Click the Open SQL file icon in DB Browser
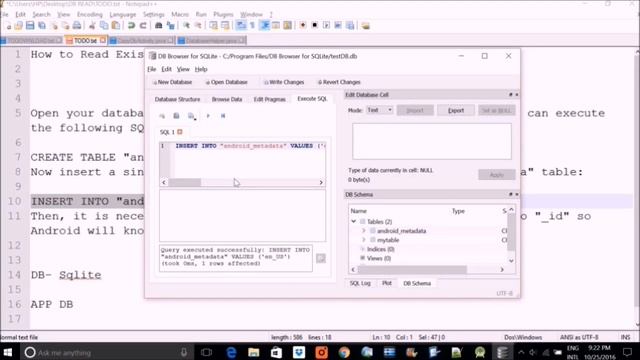This screenshot has width=640, height=360. (176, 116)
